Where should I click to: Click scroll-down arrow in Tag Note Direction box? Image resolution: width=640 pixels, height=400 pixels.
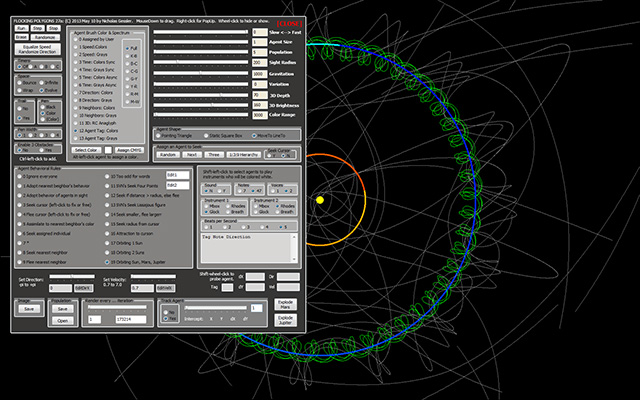pyautogui.click(x=294, y=259)
